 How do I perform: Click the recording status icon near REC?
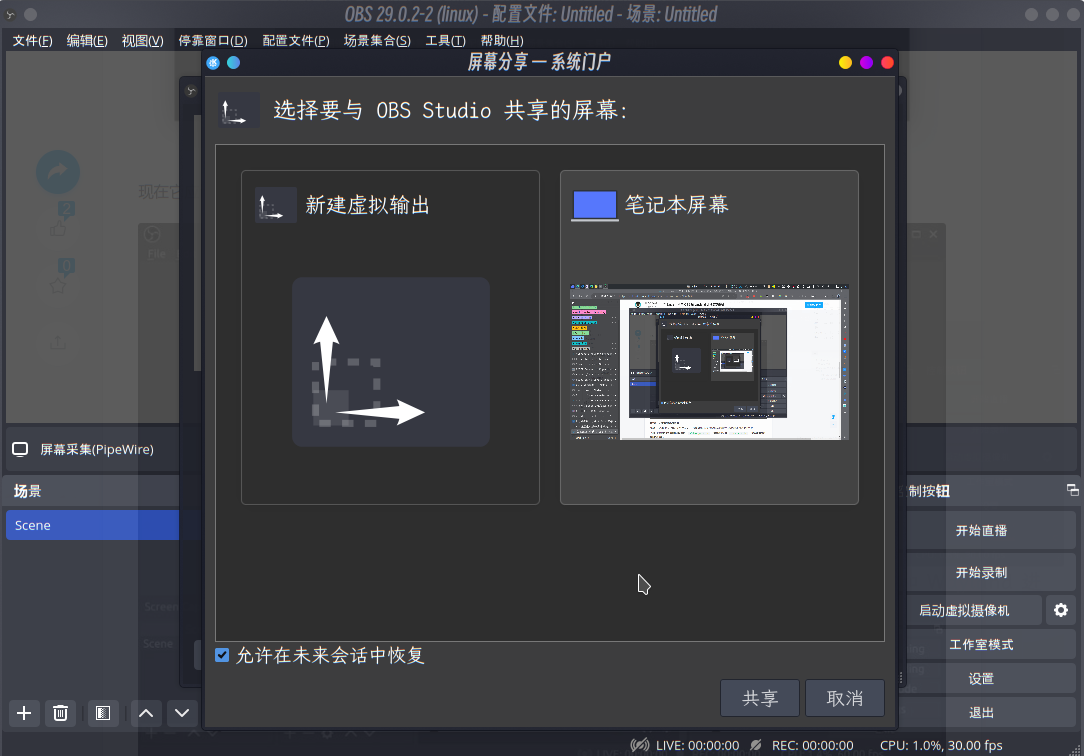[x=756, y=745]
